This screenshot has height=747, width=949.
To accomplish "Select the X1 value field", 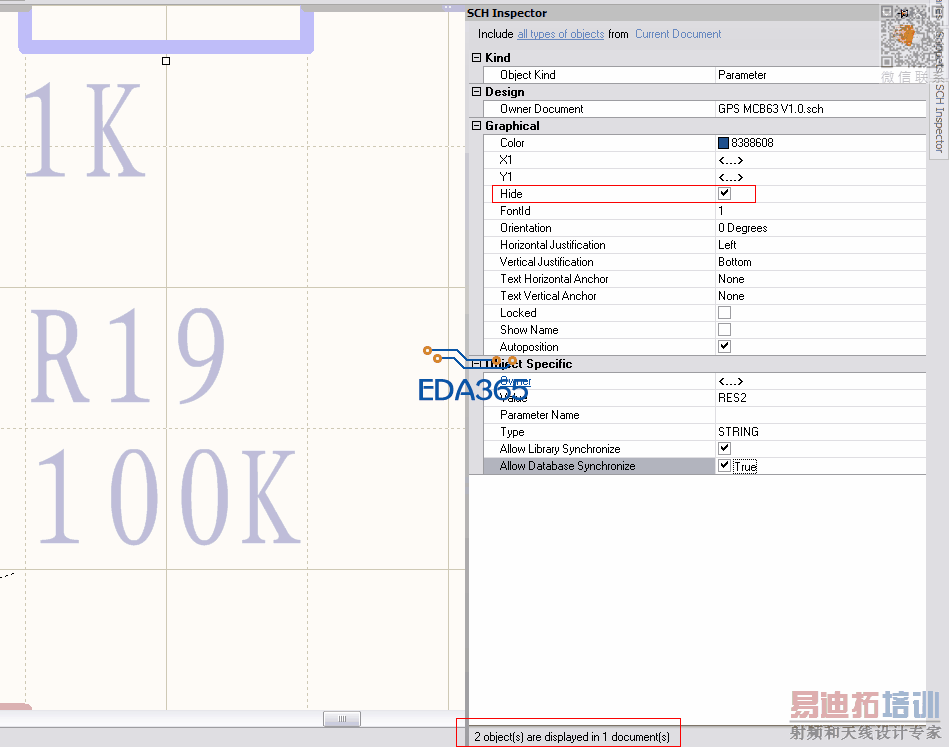I will click(x=820, y=160).
